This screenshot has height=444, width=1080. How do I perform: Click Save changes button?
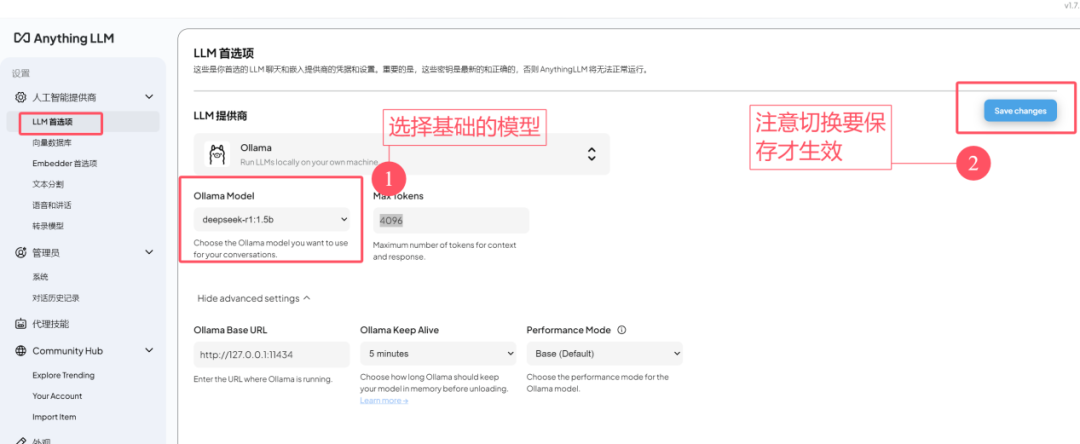click(1020, 110)
